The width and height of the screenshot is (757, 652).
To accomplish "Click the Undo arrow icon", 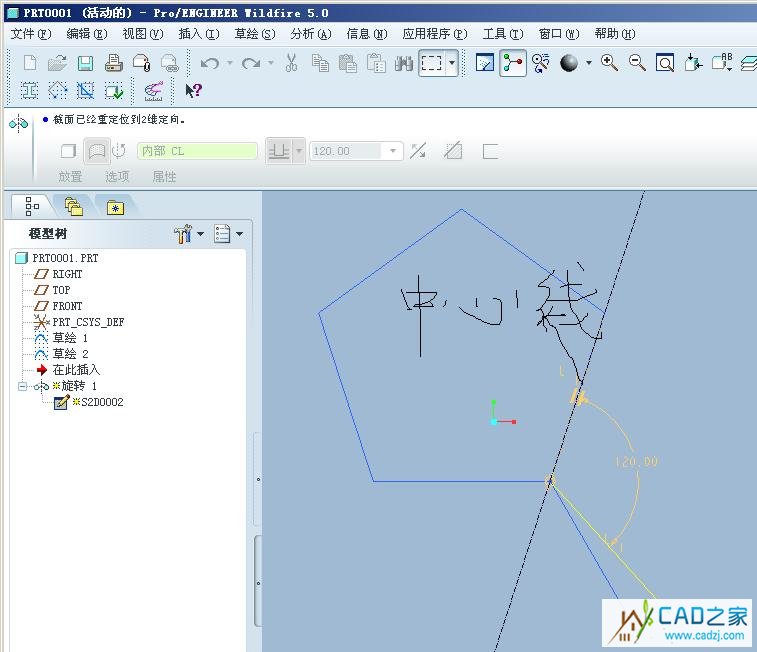I will click(209, 63).
